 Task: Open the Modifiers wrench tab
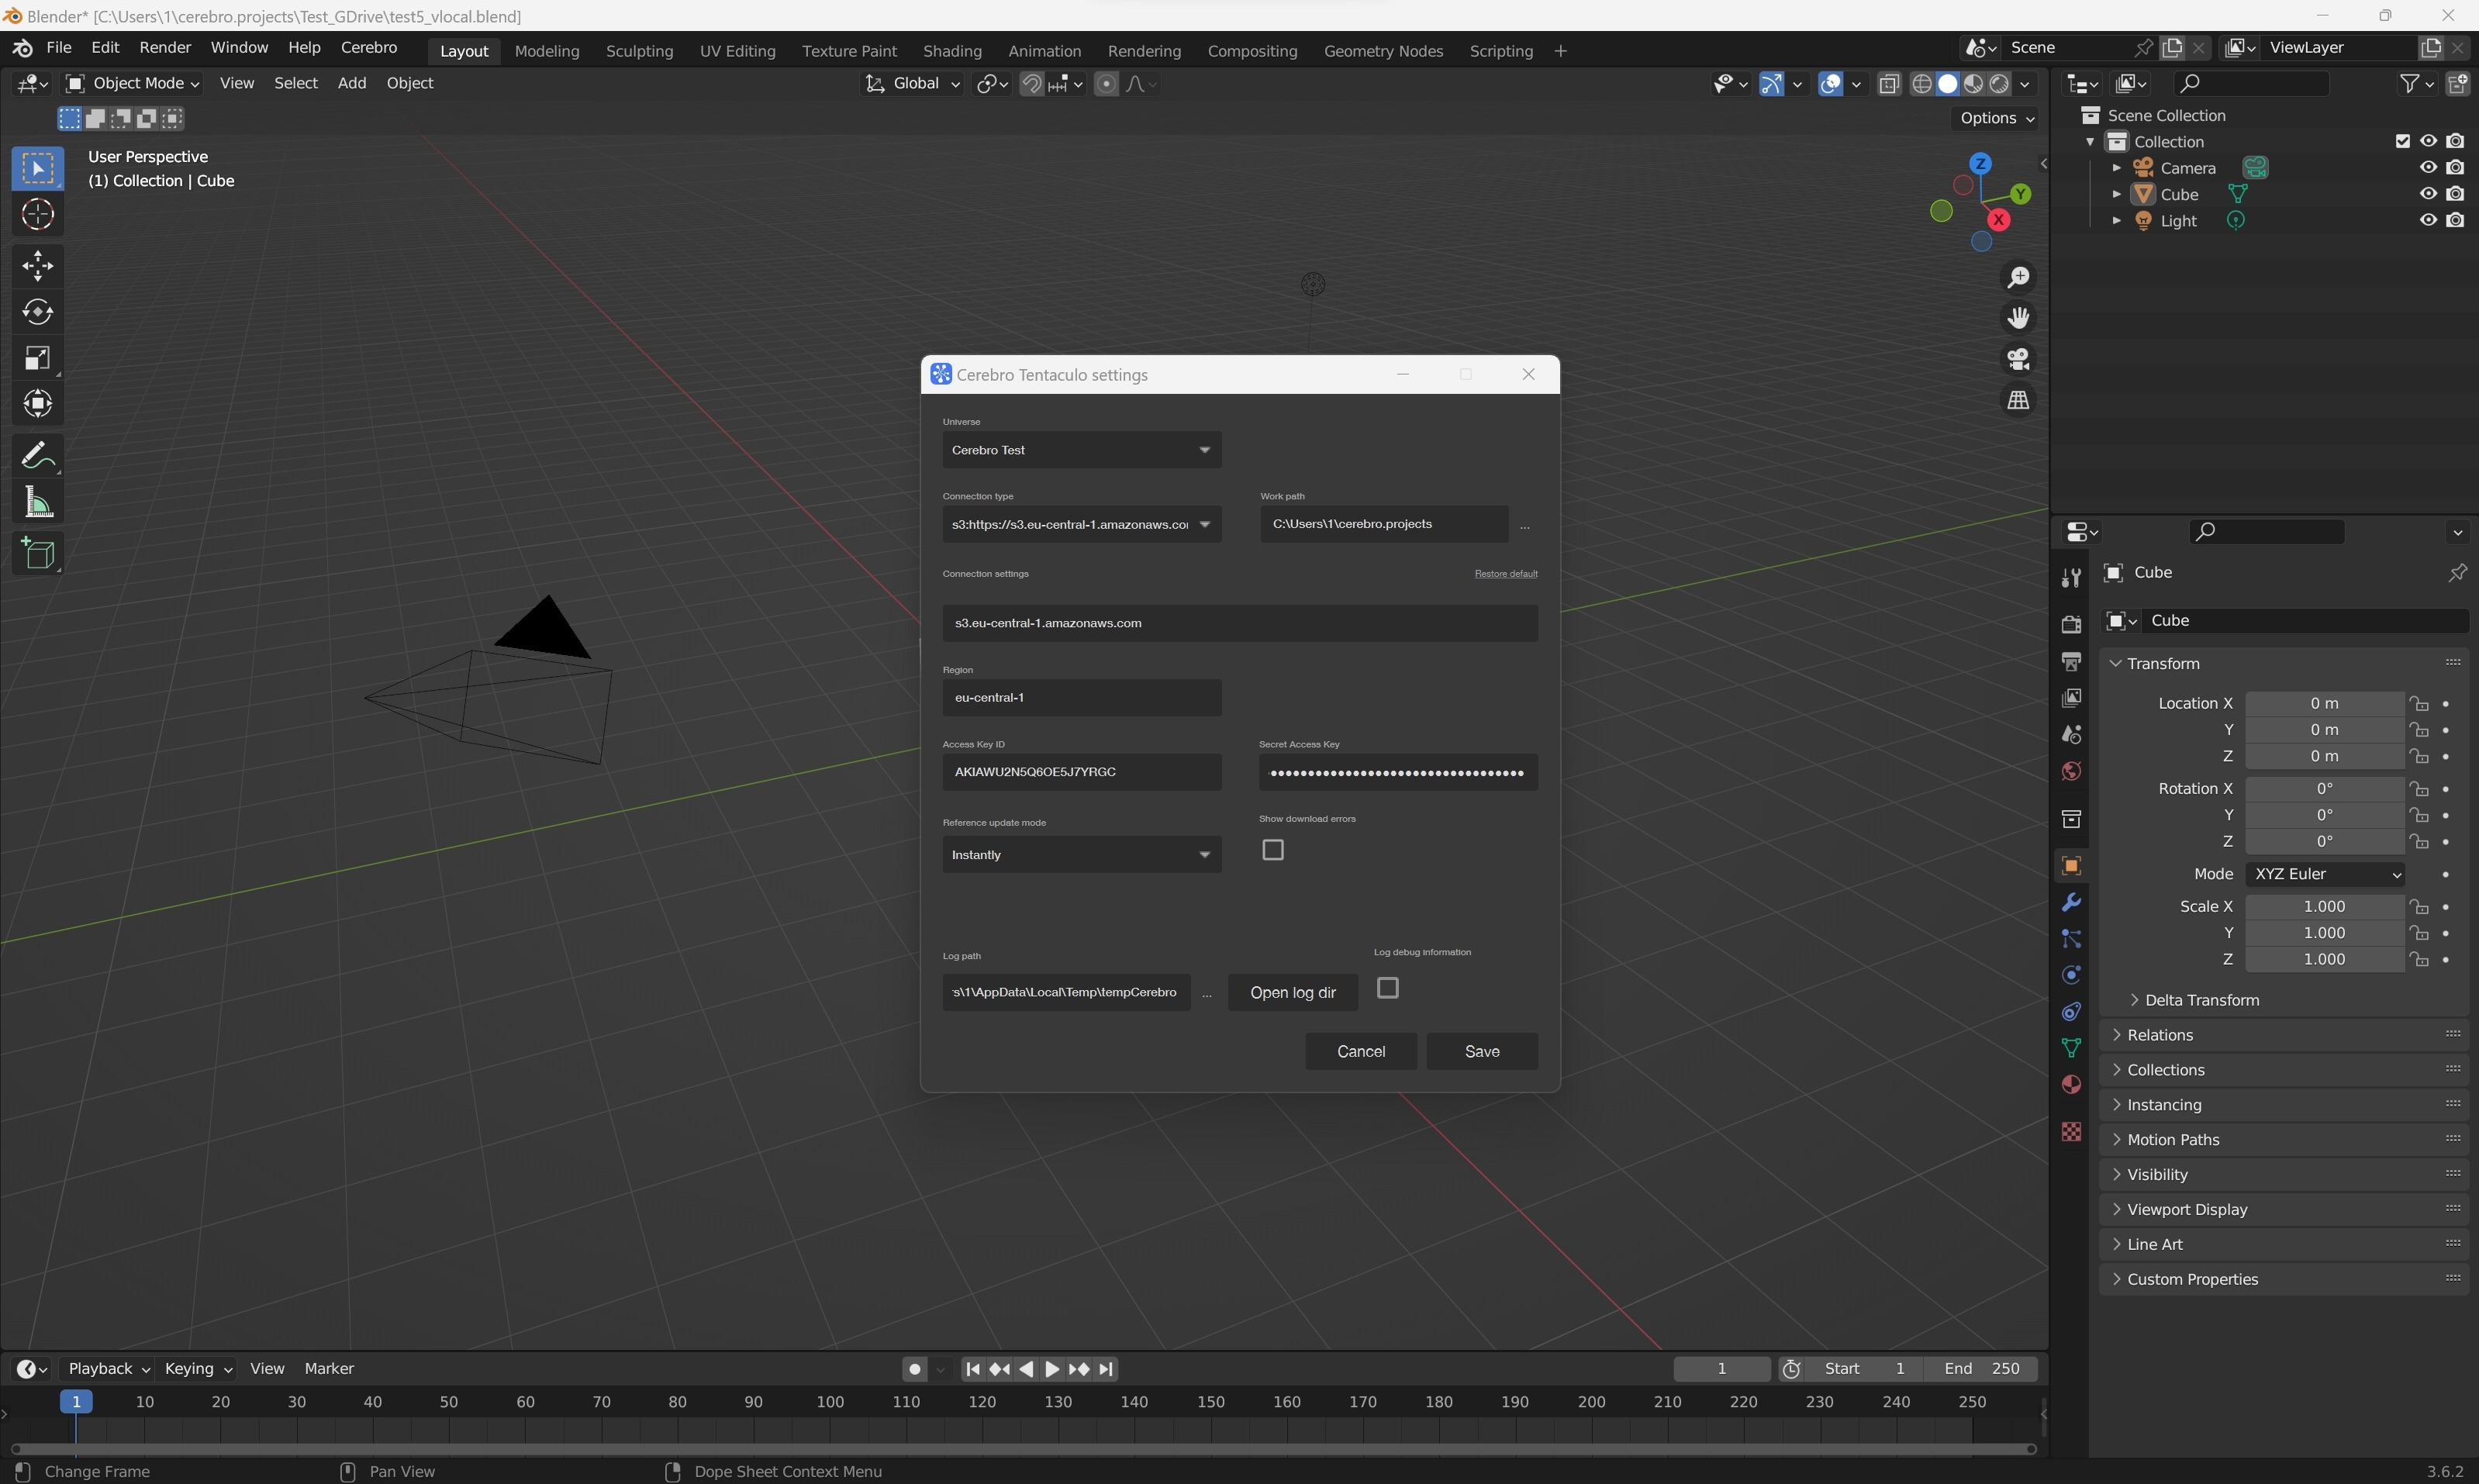pyautogui.click(x=2071, y=902)
